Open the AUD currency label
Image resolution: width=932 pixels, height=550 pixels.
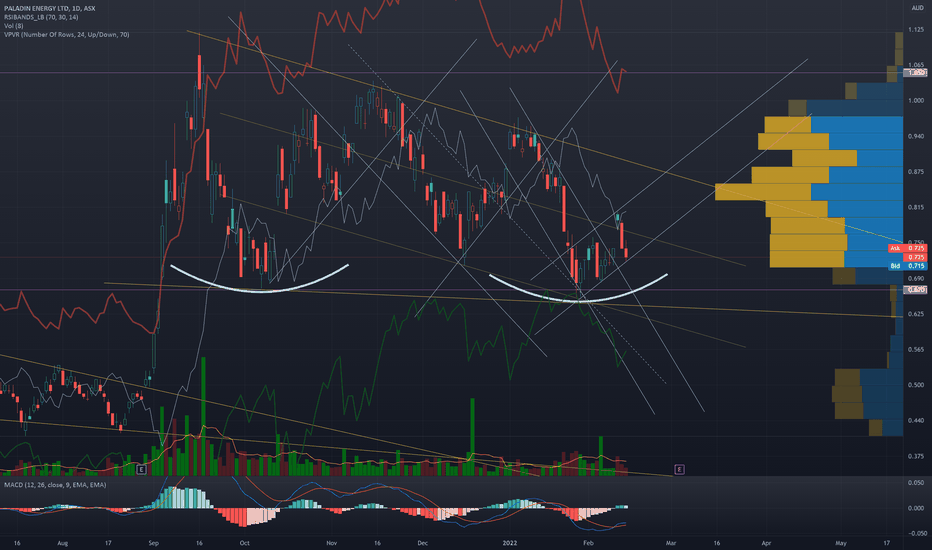click(x=917, y=8)
